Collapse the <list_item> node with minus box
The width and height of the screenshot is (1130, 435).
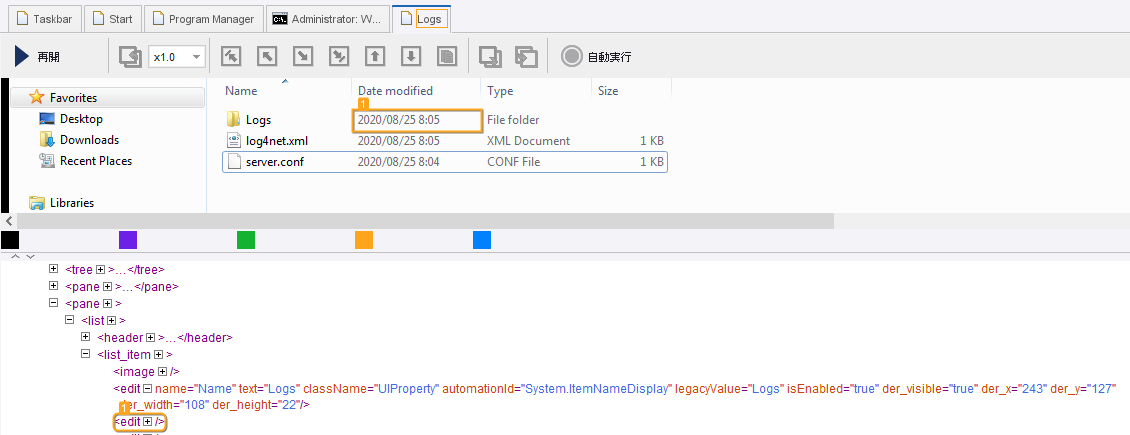pos(86,355)
